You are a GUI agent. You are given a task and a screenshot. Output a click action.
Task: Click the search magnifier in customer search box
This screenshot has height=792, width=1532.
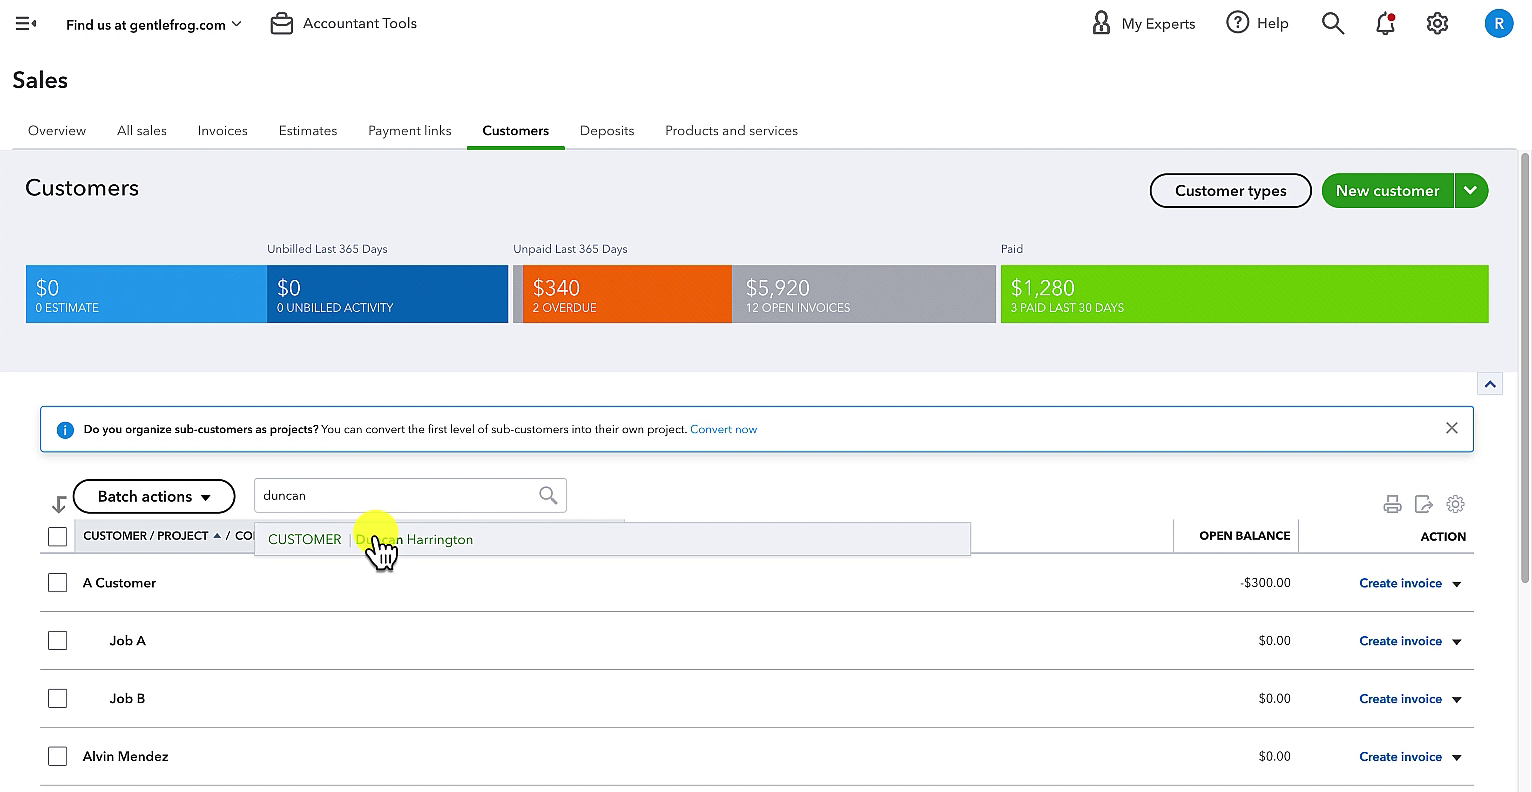pyautogui.click(x=548, y=495)
